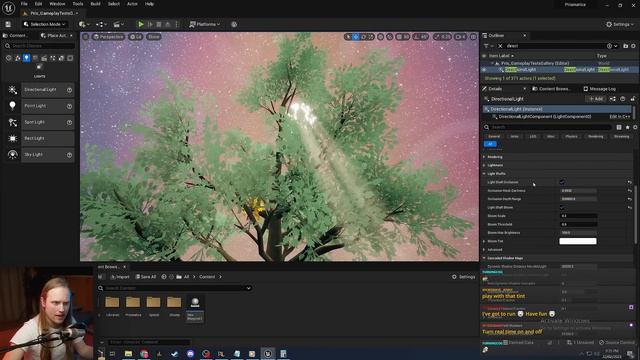Select the Sky Light icon
This screenshot has height=360, width=640.
[x=13, y=155]
